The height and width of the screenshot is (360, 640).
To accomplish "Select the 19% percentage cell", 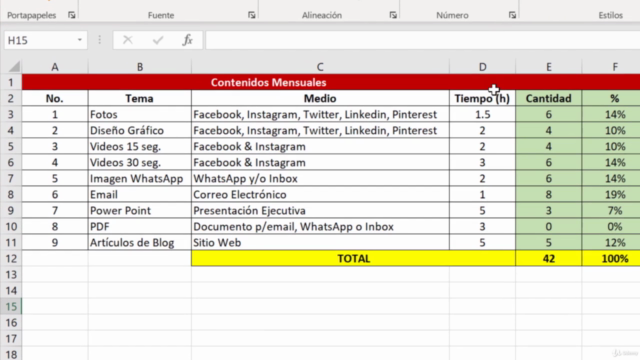I will 611,194.
